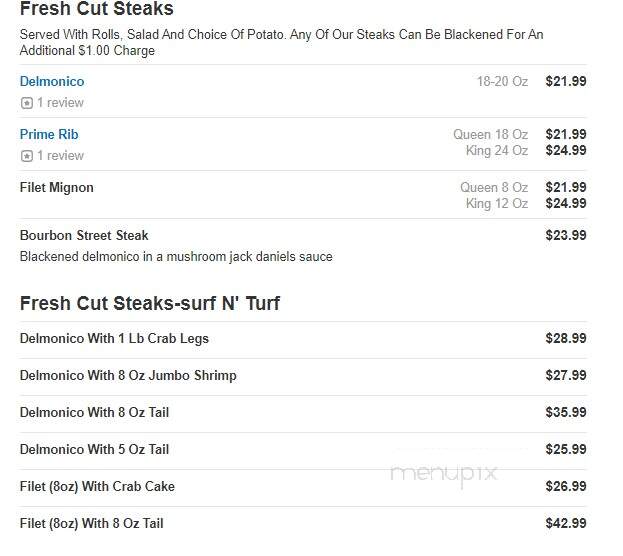
Task: Open the Prime Rib menu item link
Action: tap(49, 134)
